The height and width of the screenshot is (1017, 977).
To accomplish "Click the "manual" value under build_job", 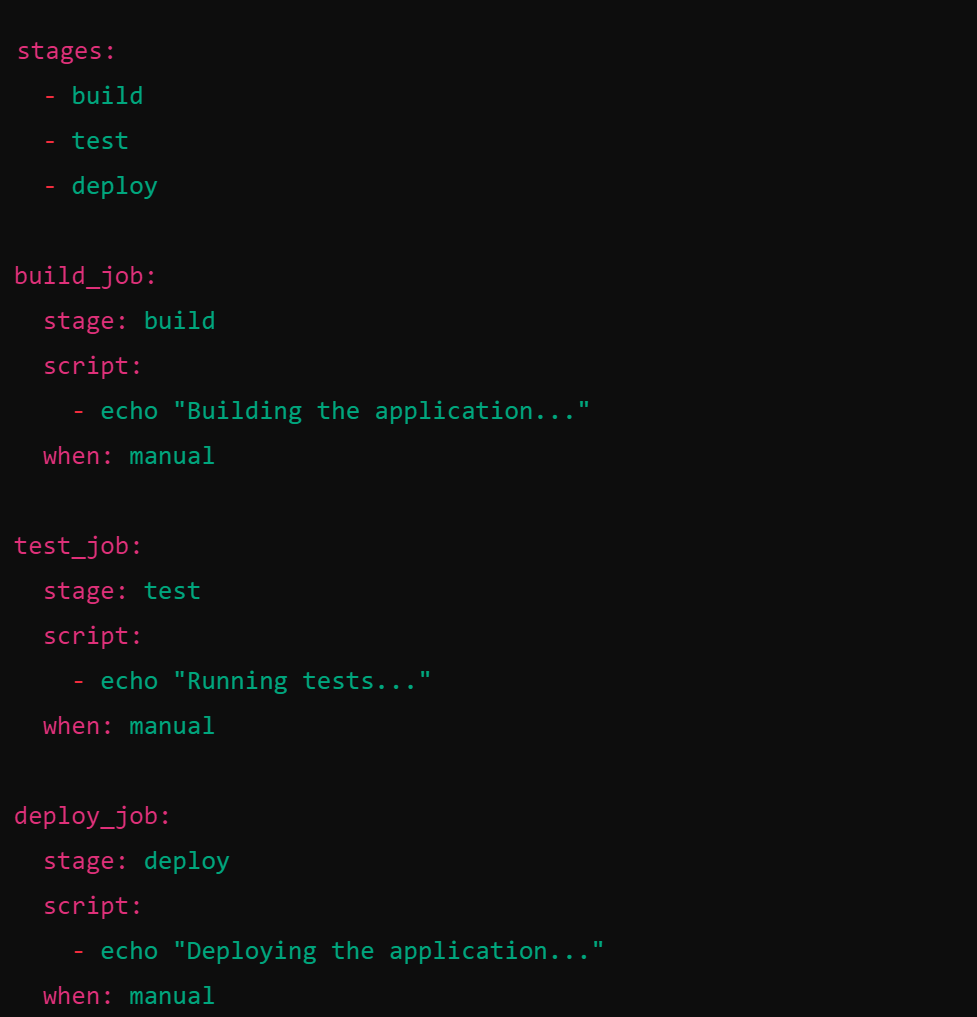I will (x=172, y=456).
